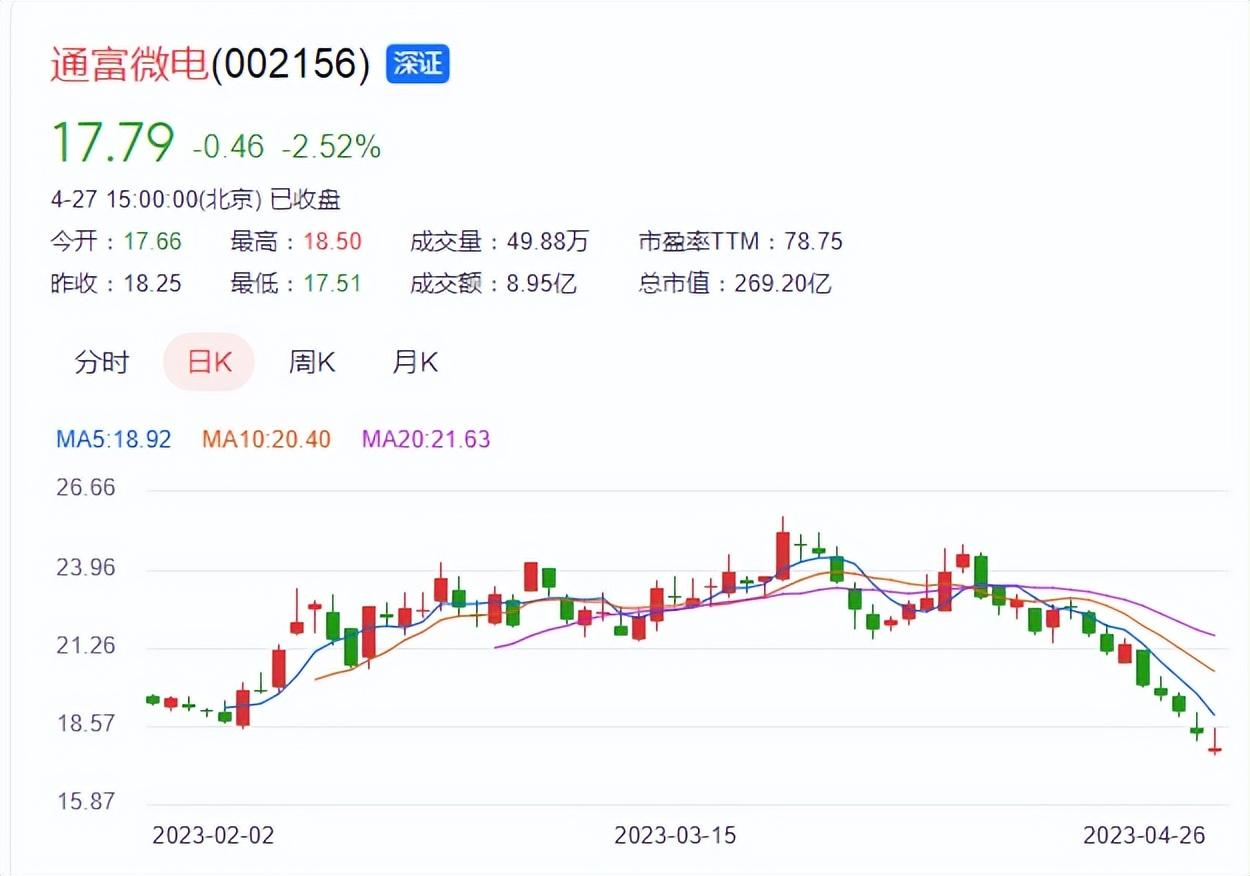Click the stock name 通富微电
Viewport: 1250px width, 876px height.
click(x=129, y=64)
